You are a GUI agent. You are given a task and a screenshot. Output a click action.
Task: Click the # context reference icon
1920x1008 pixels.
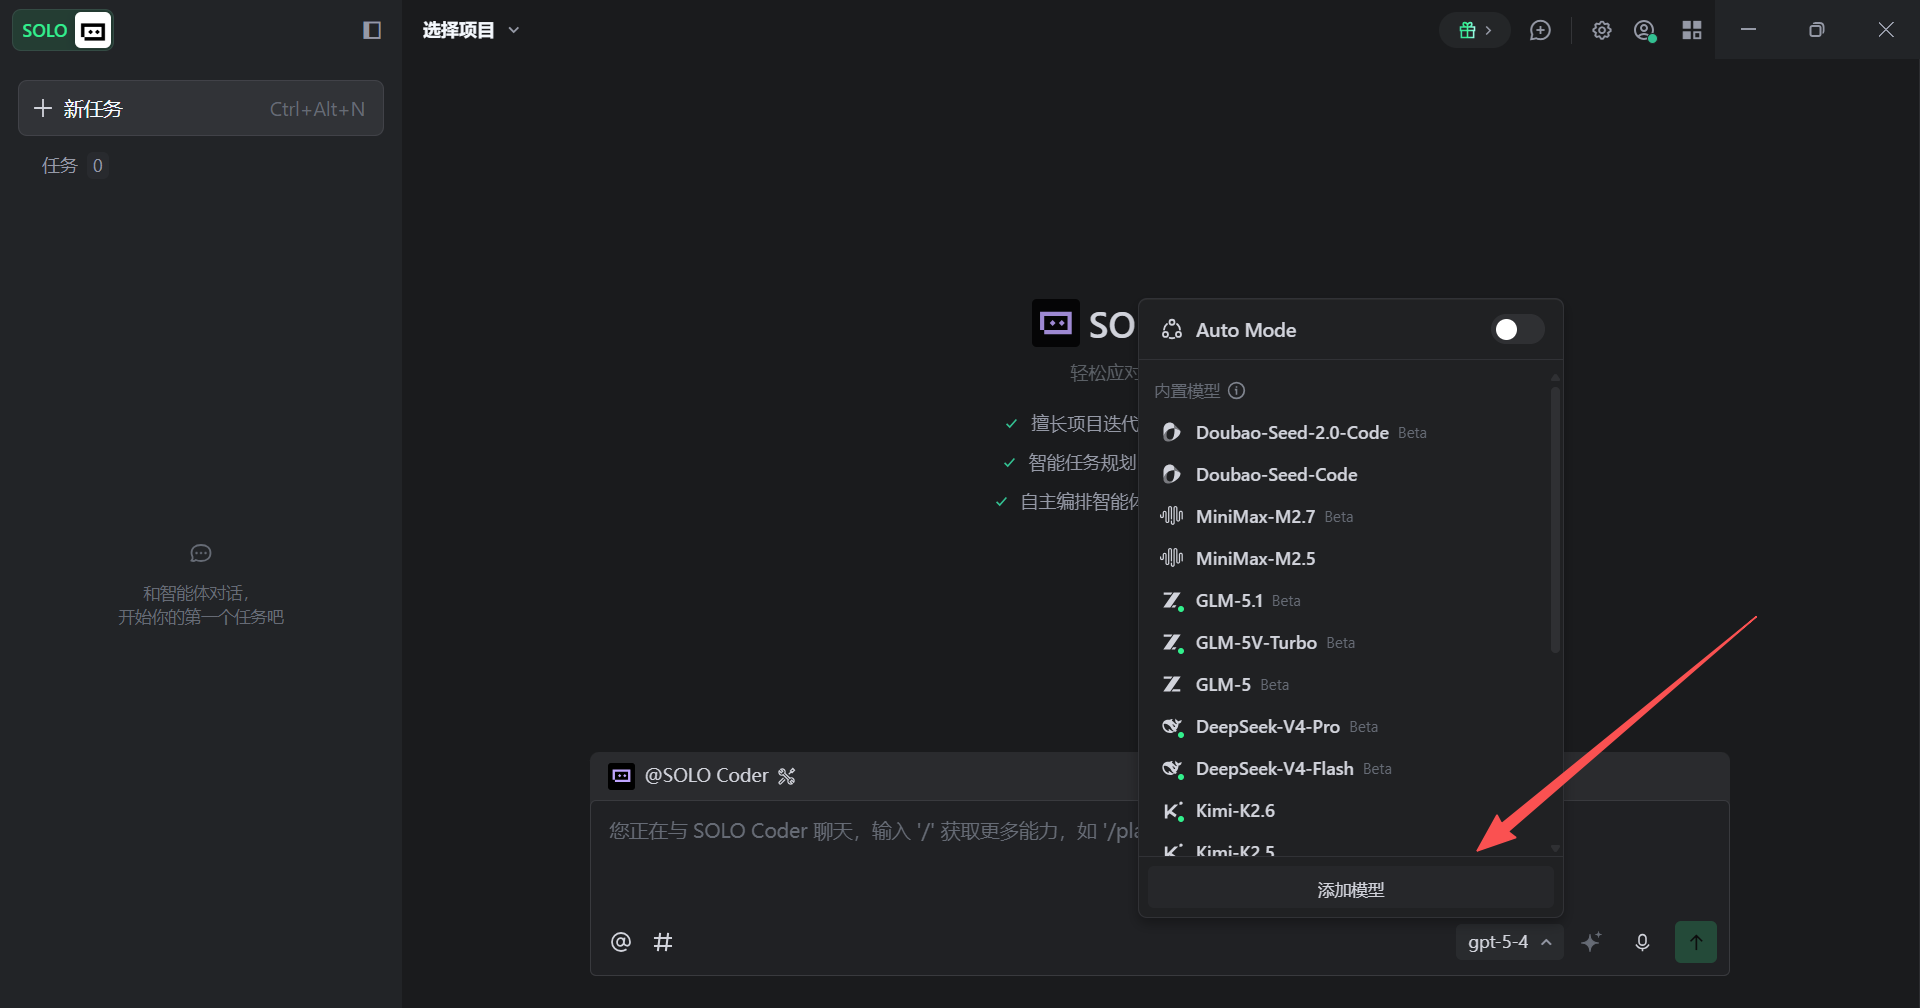point(663,942)
